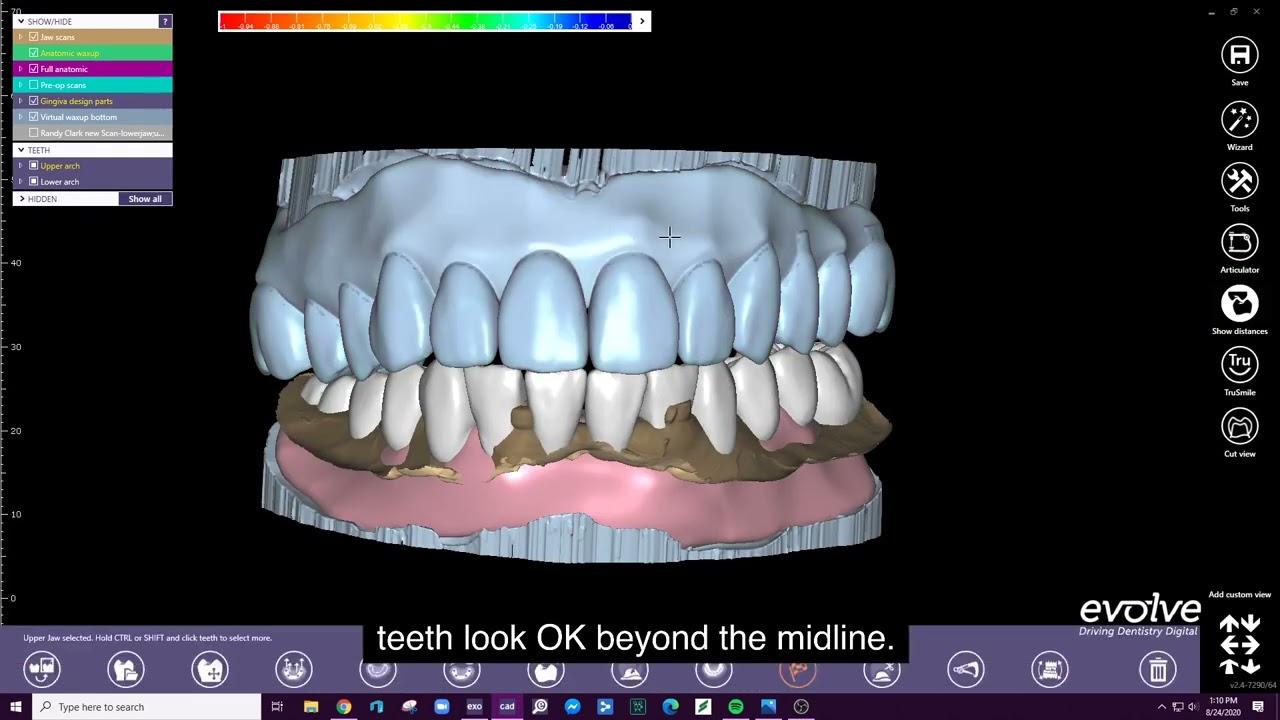1280x720 pixels.
Task: Uncheck the Anatomic waxup checkbox
Action: [x=34, y=53]
